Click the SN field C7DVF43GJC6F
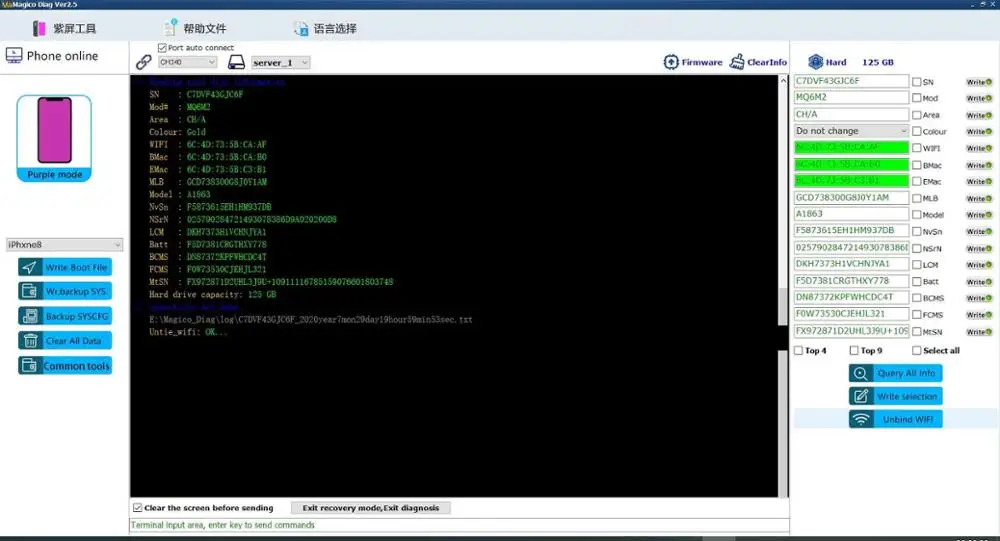The image size is (1000, 541). click(851, 81)
